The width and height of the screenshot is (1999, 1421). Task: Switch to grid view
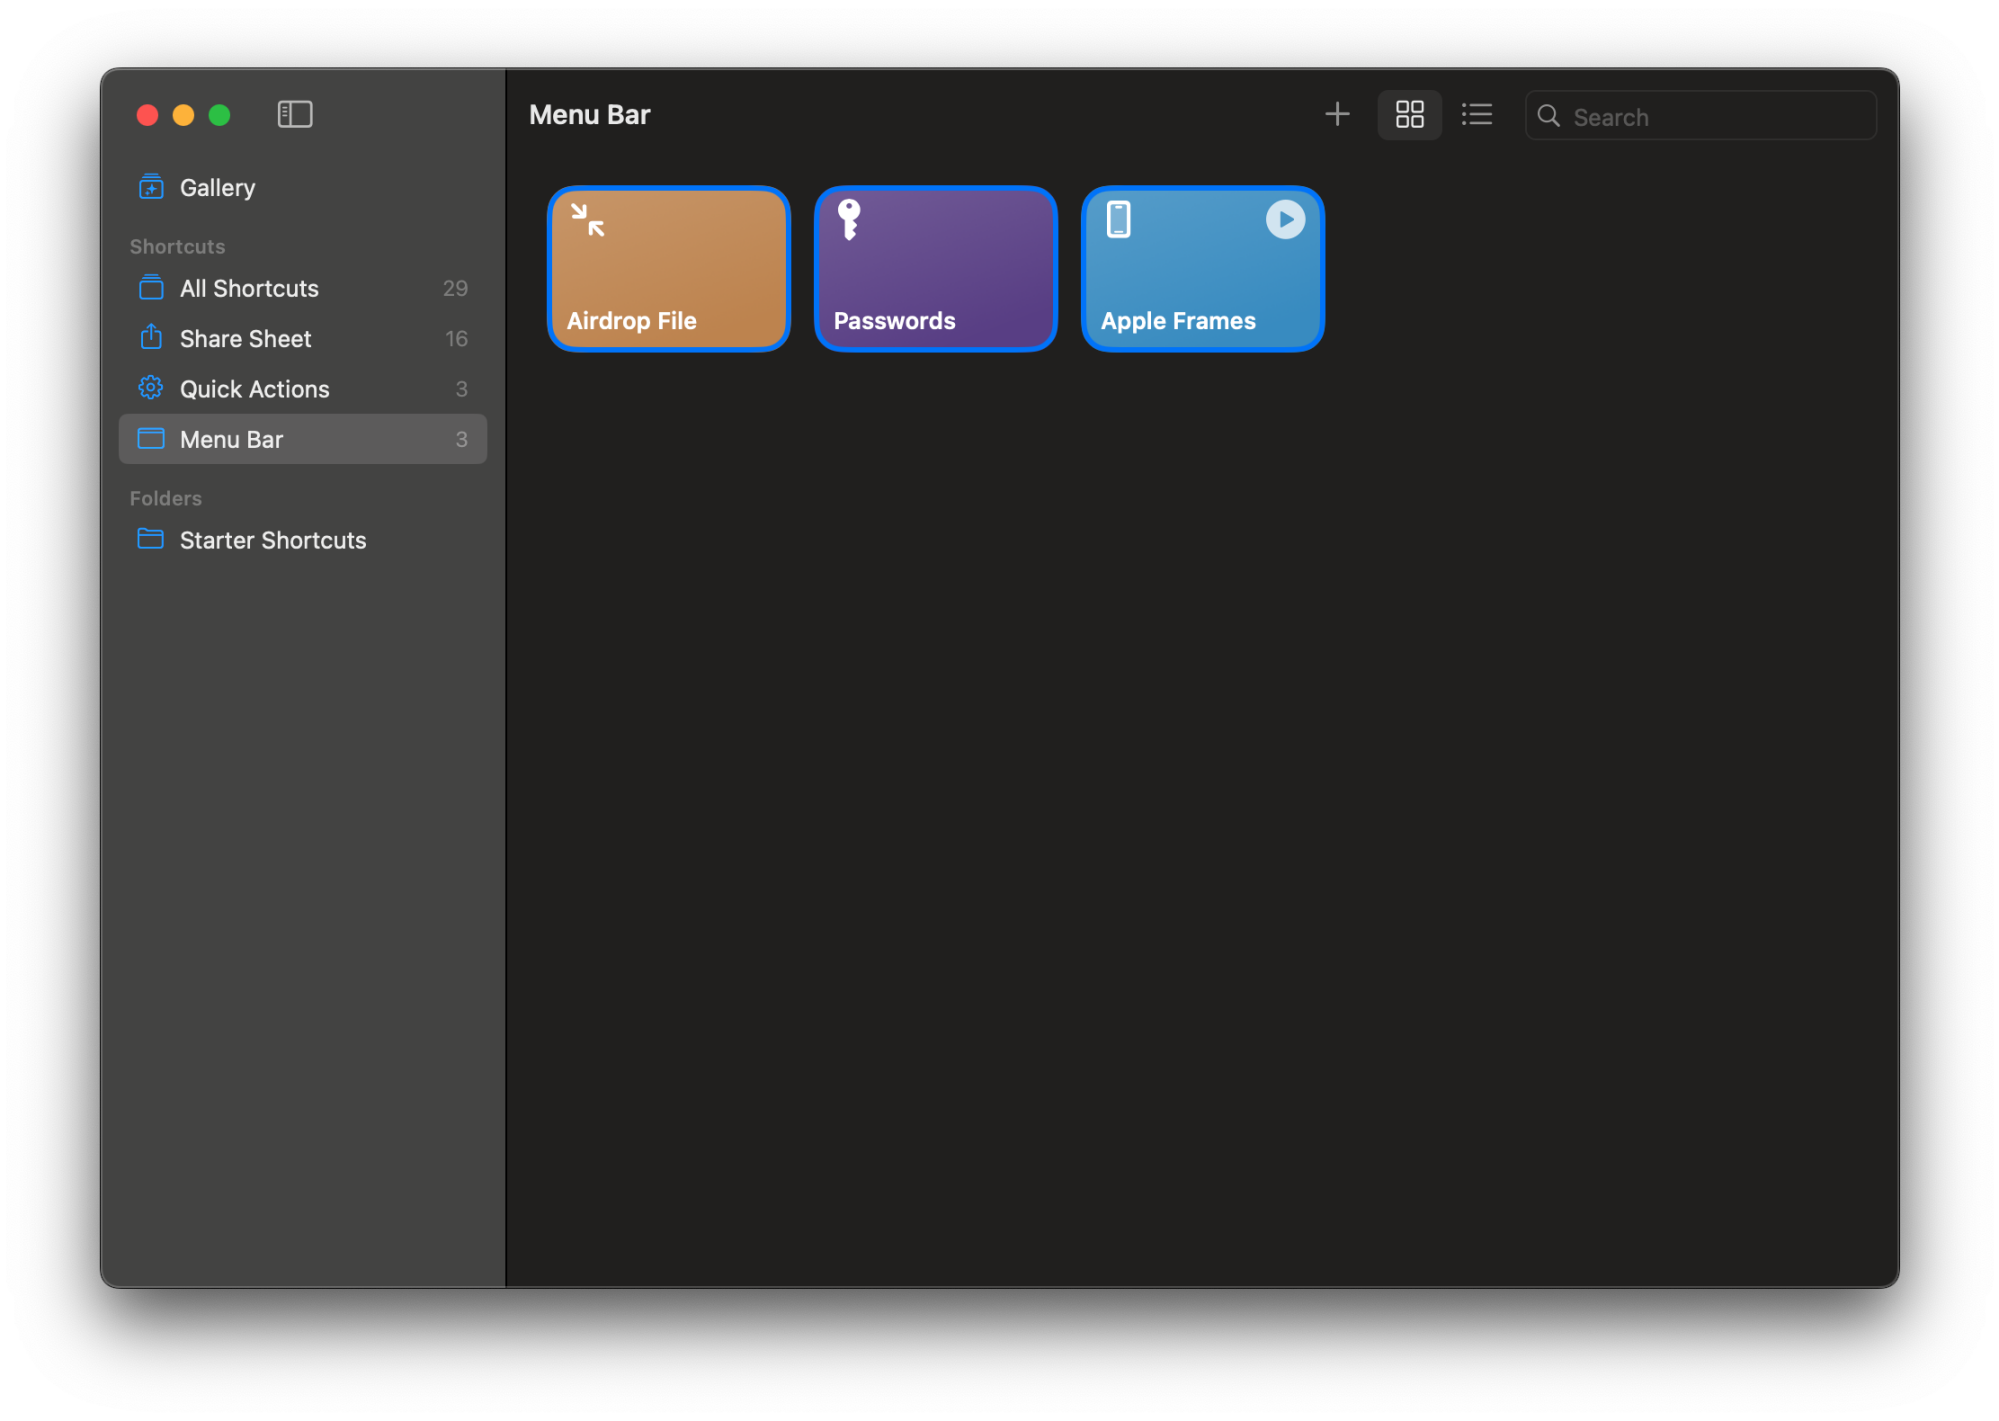1409,114
